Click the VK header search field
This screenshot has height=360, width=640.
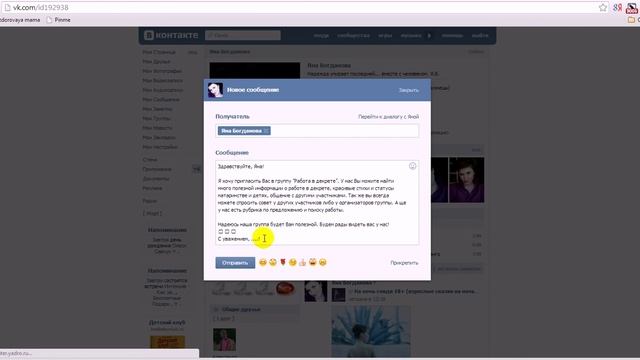243,36
